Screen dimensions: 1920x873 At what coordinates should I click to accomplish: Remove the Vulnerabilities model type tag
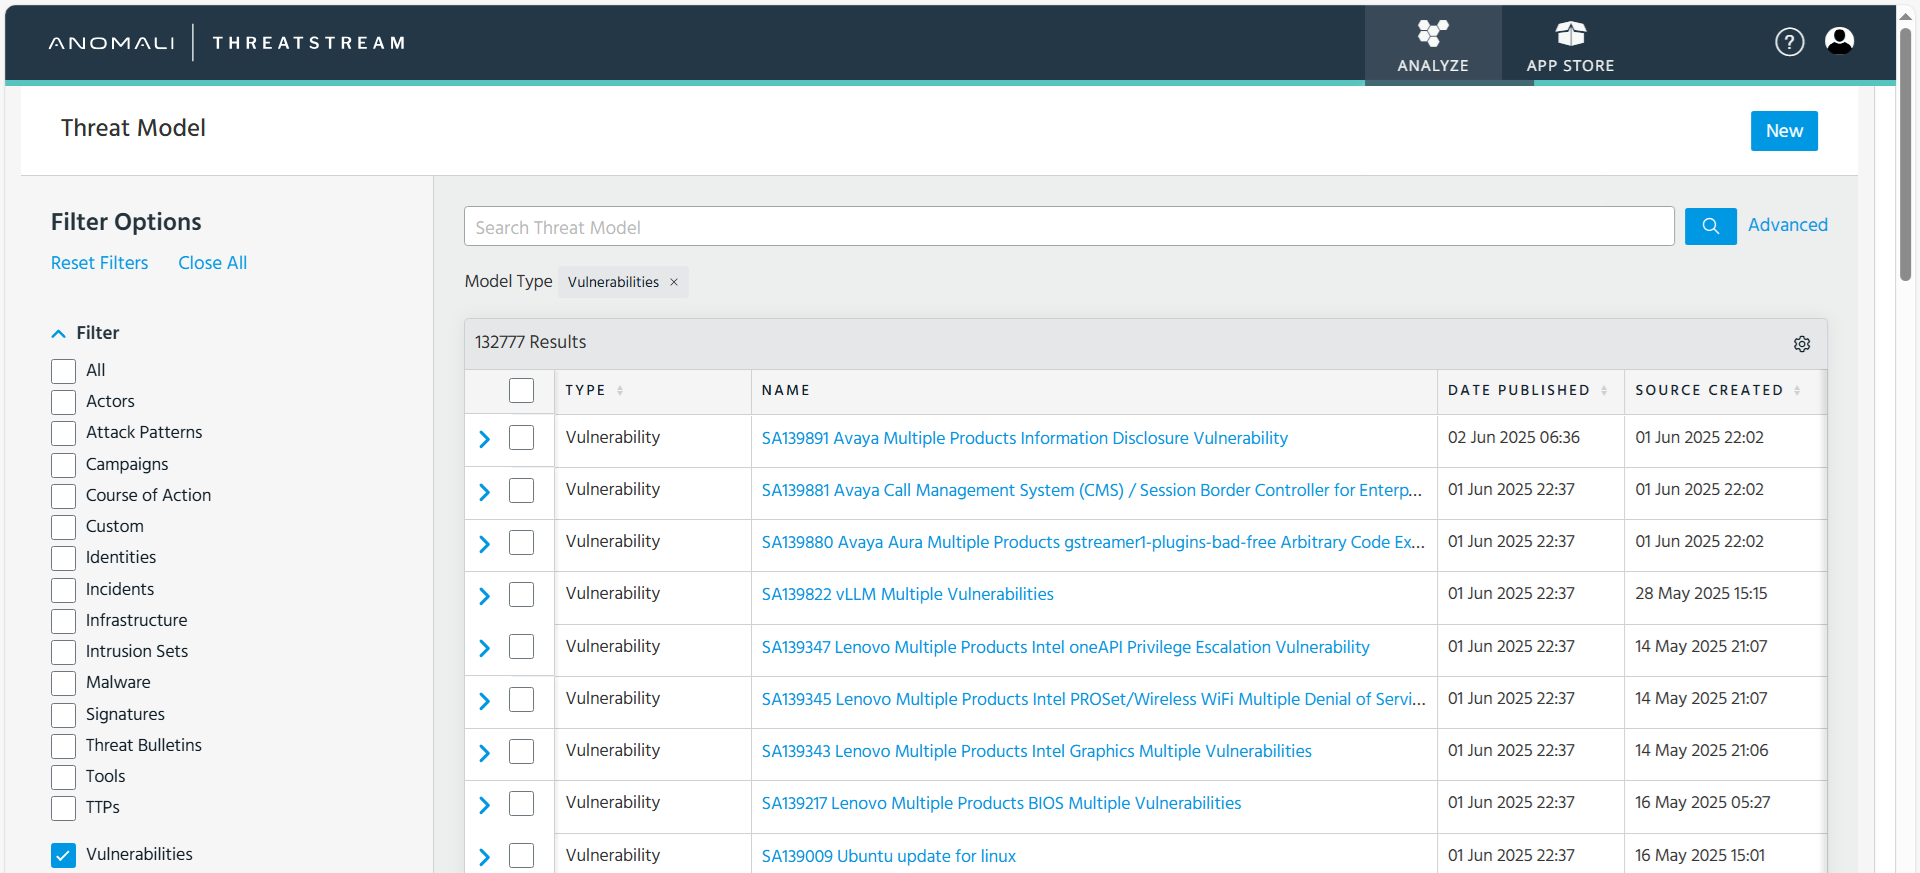pos(674,282)
